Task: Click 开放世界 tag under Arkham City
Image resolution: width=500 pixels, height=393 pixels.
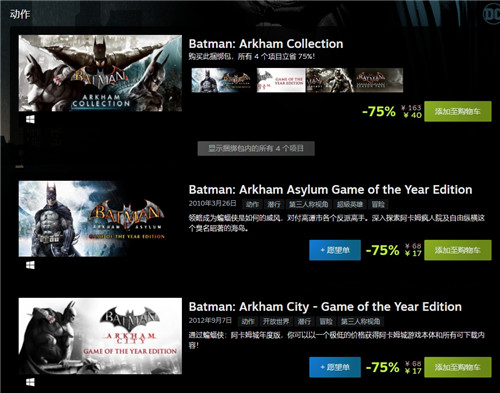Action: point(275,321)
